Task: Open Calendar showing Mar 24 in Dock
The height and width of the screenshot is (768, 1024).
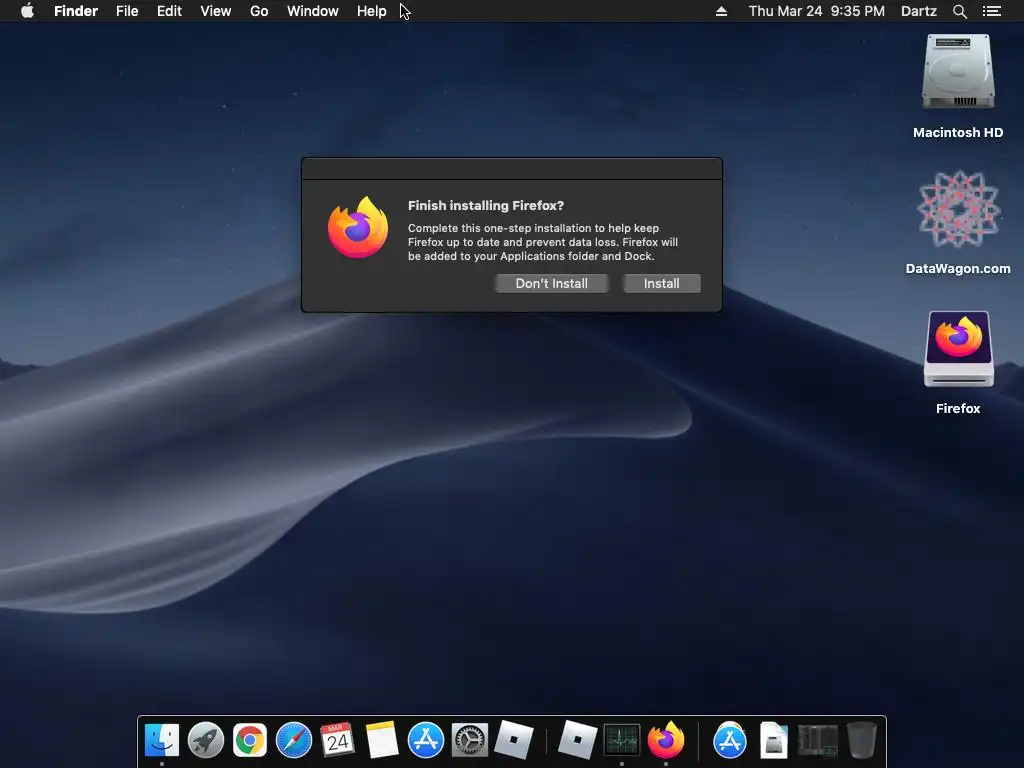Action: click(338, 740)
